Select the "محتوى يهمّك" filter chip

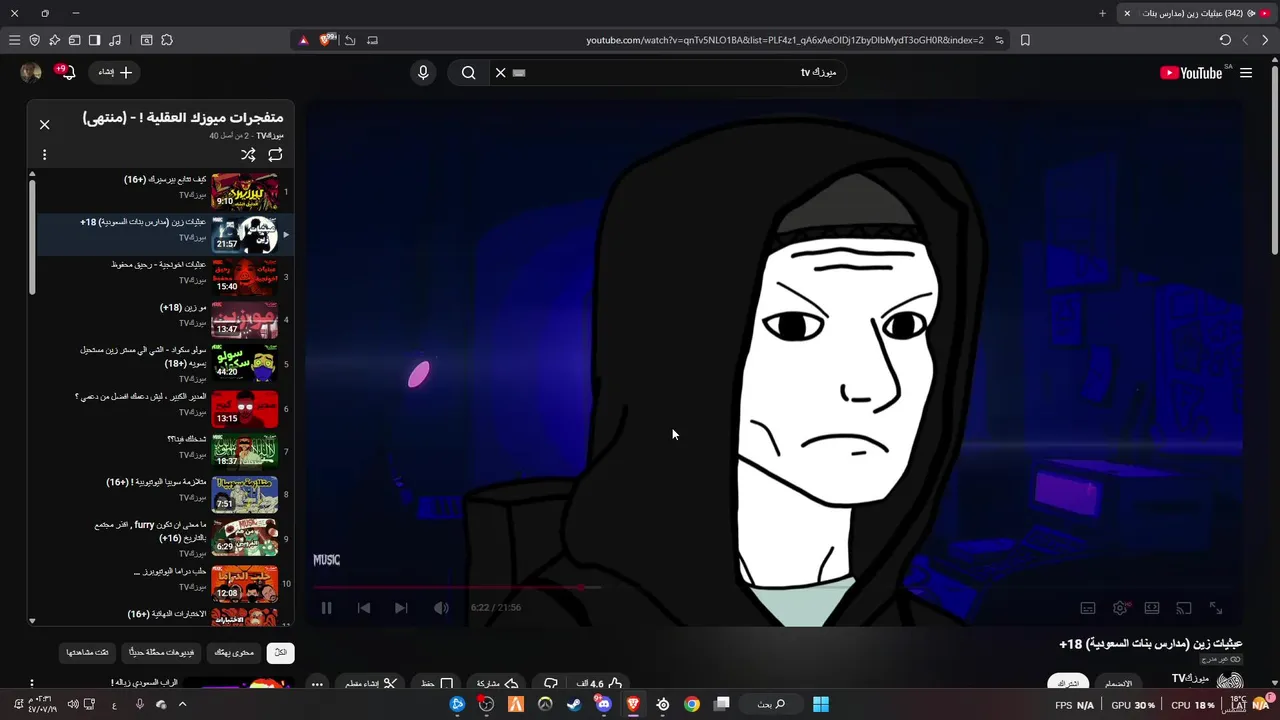tap(234, 652)
